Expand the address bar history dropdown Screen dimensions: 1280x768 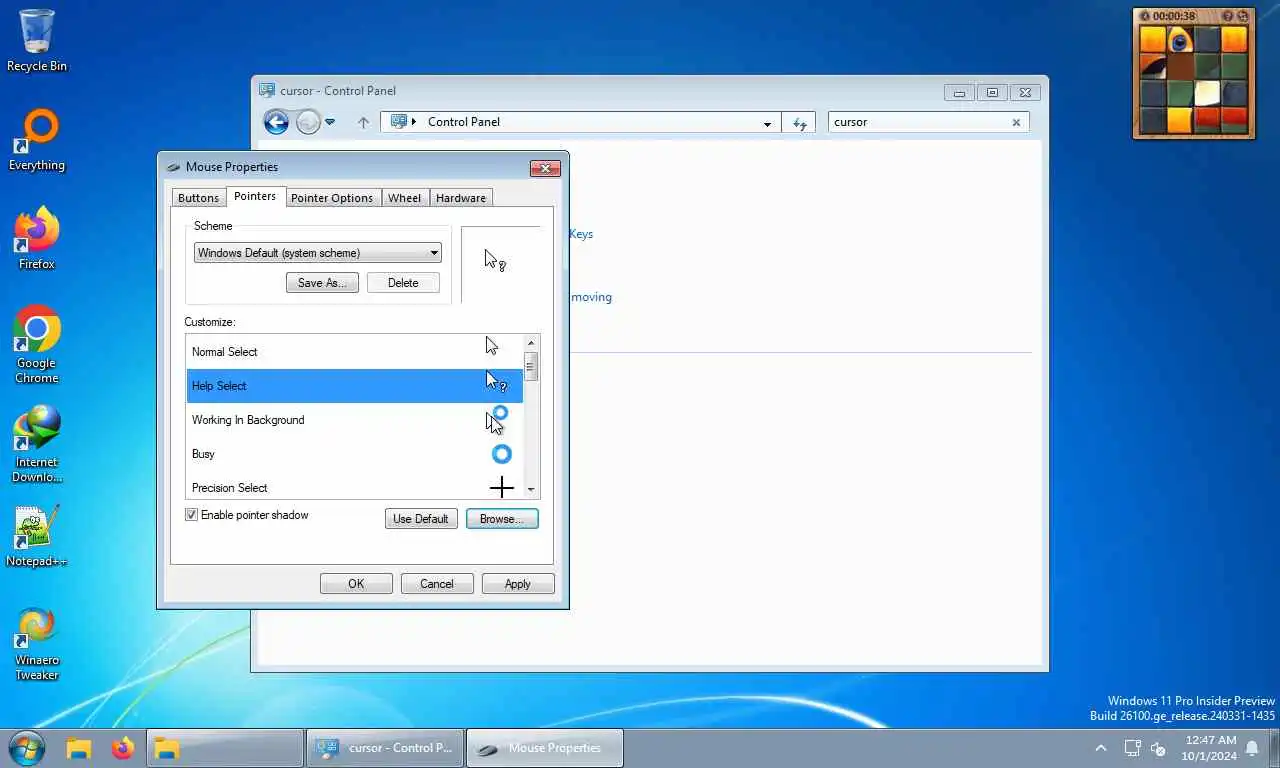tap(767, 123)
